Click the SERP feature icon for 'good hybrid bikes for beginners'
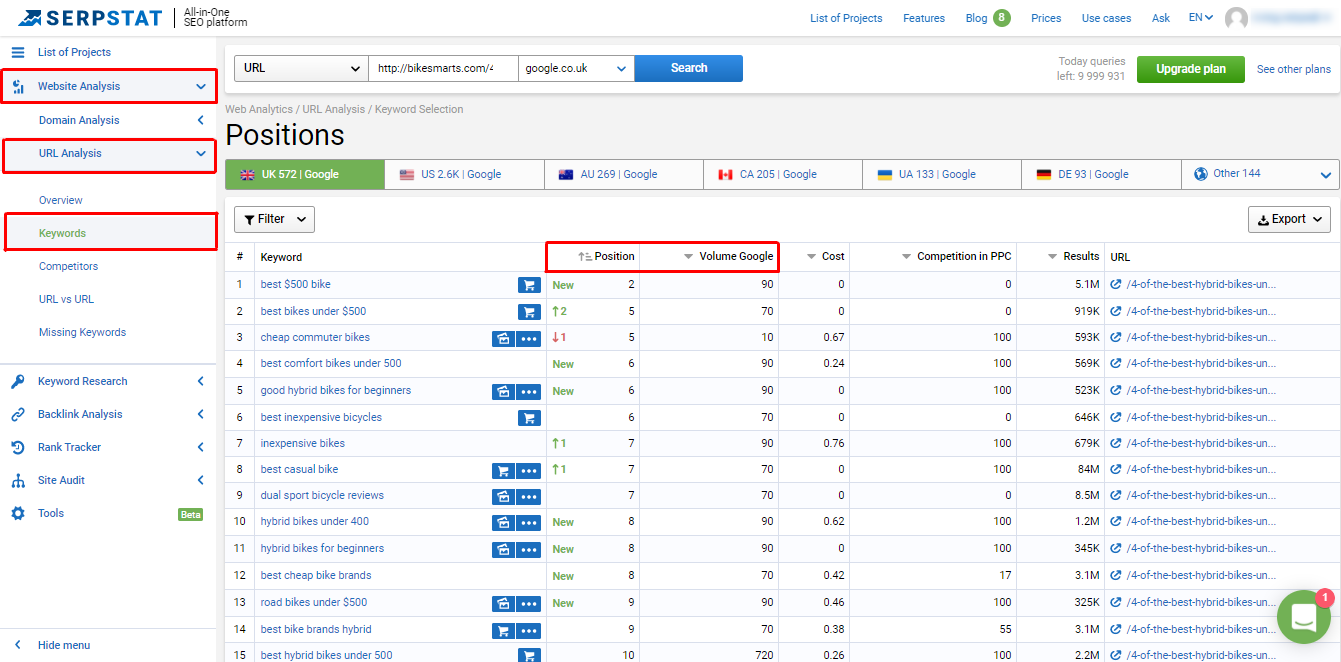The image size is (1341, 662). point(503,391)
